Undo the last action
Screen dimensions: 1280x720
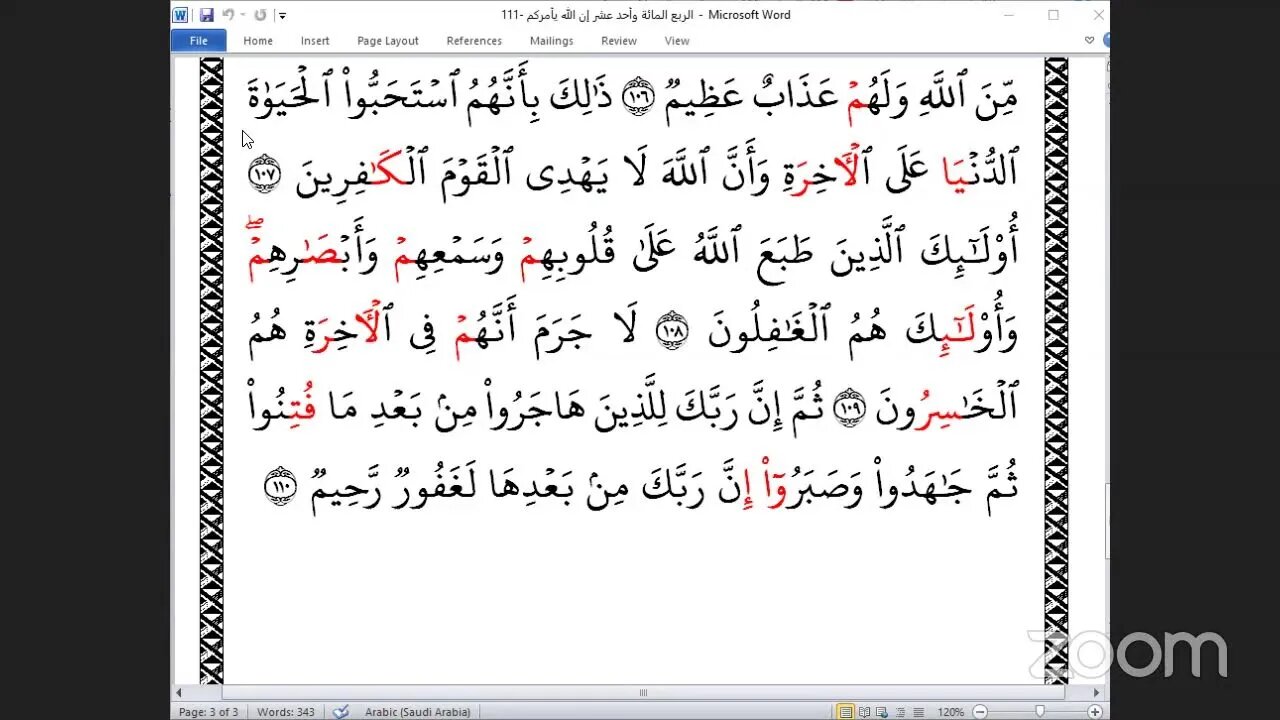(228, 15)
